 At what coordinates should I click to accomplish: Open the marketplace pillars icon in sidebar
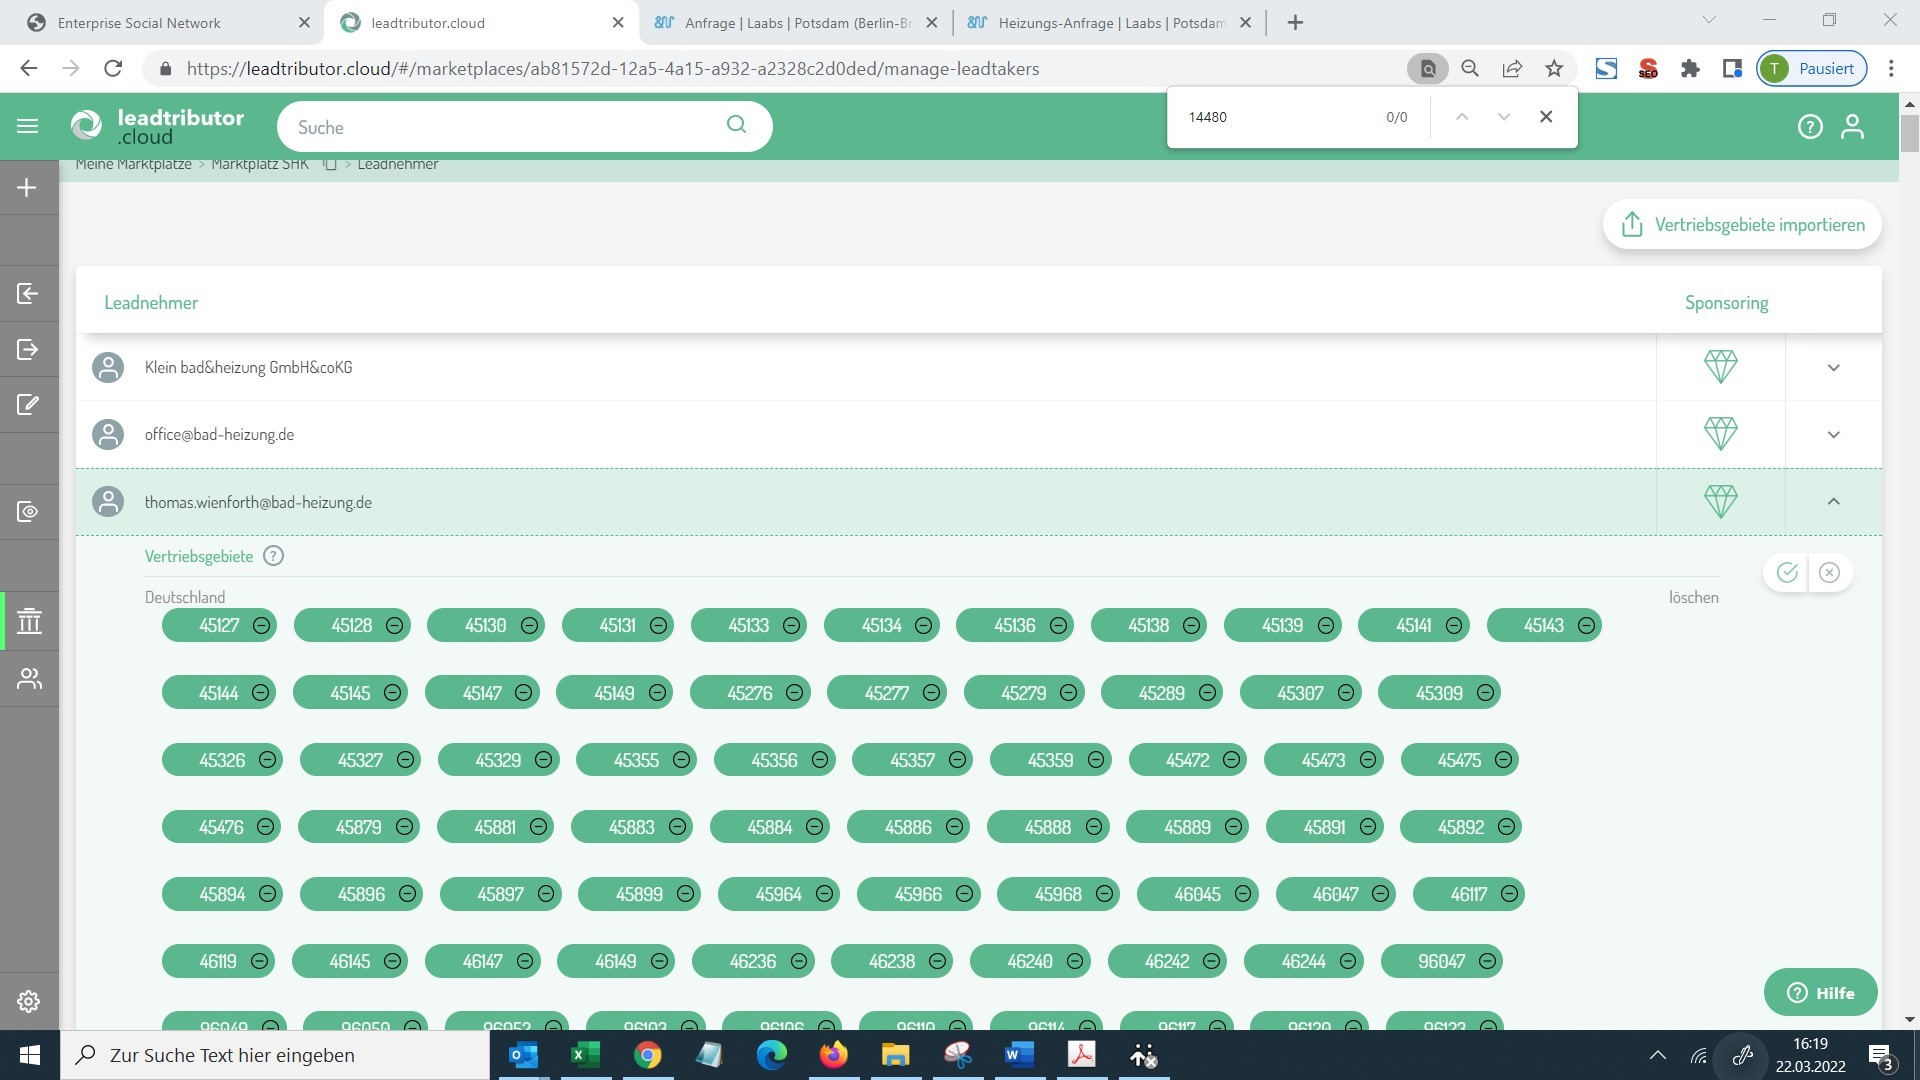[29, 621]
